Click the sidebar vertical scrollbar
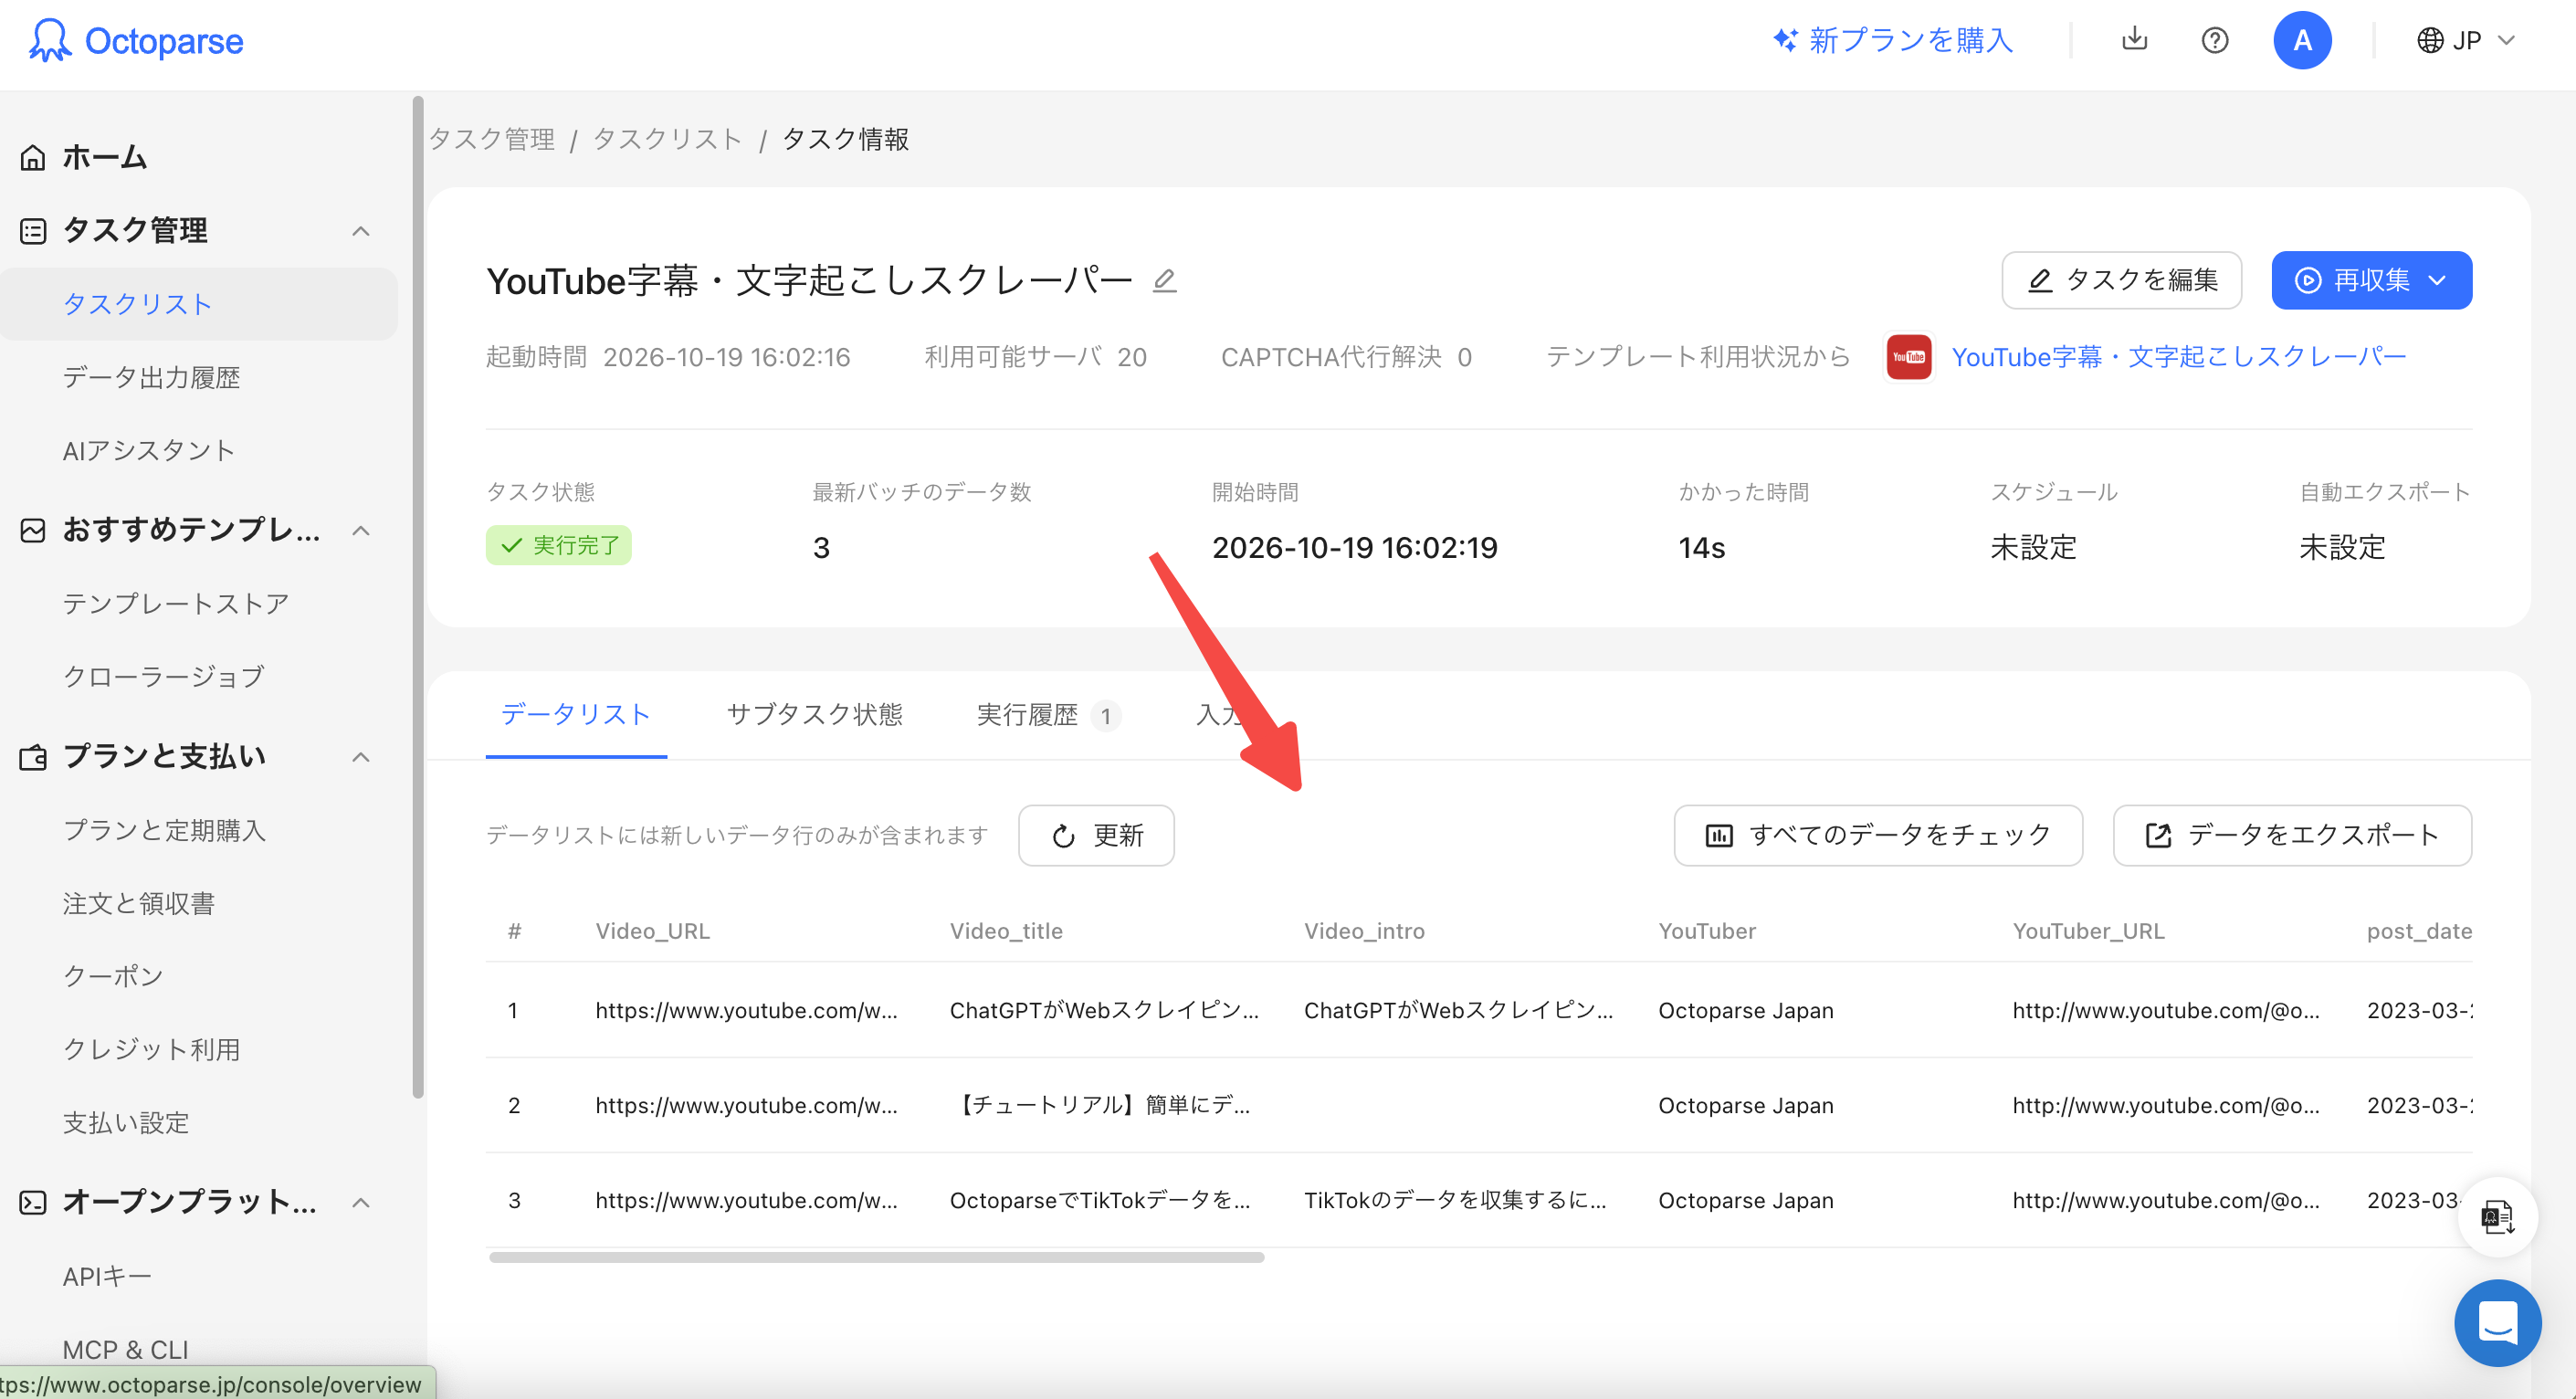 coord(418,596)
